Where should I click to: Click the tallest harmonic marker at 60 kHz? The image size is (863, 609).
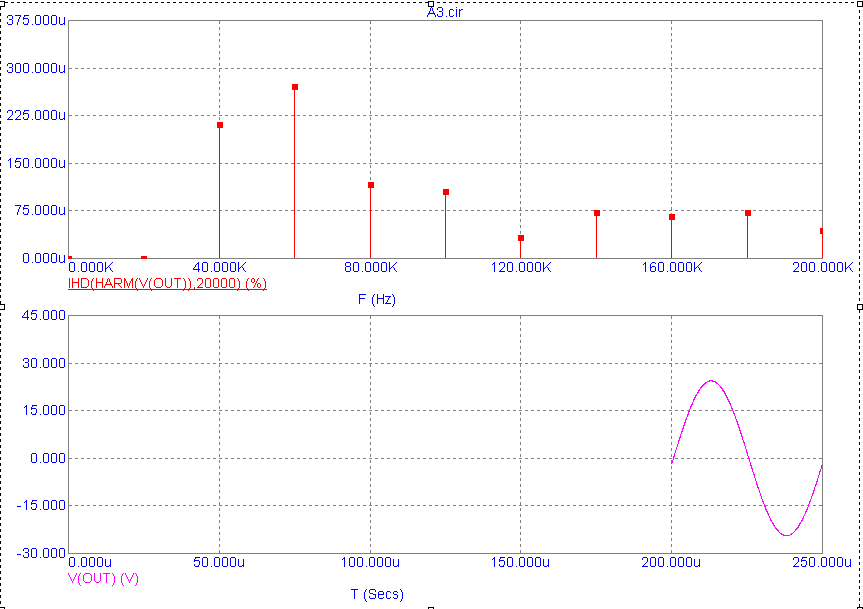[x=295, y=87]
